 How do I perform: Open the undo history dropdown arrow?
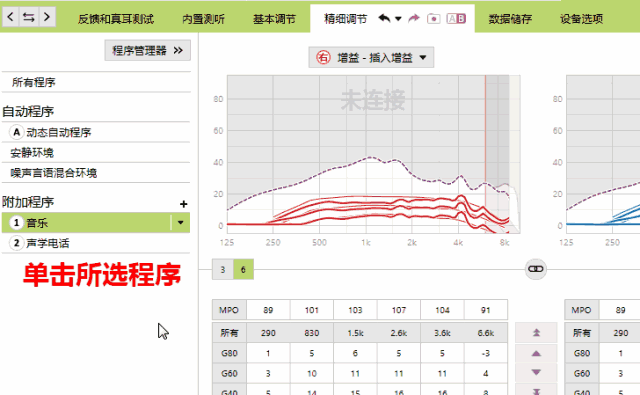point(398,19)
